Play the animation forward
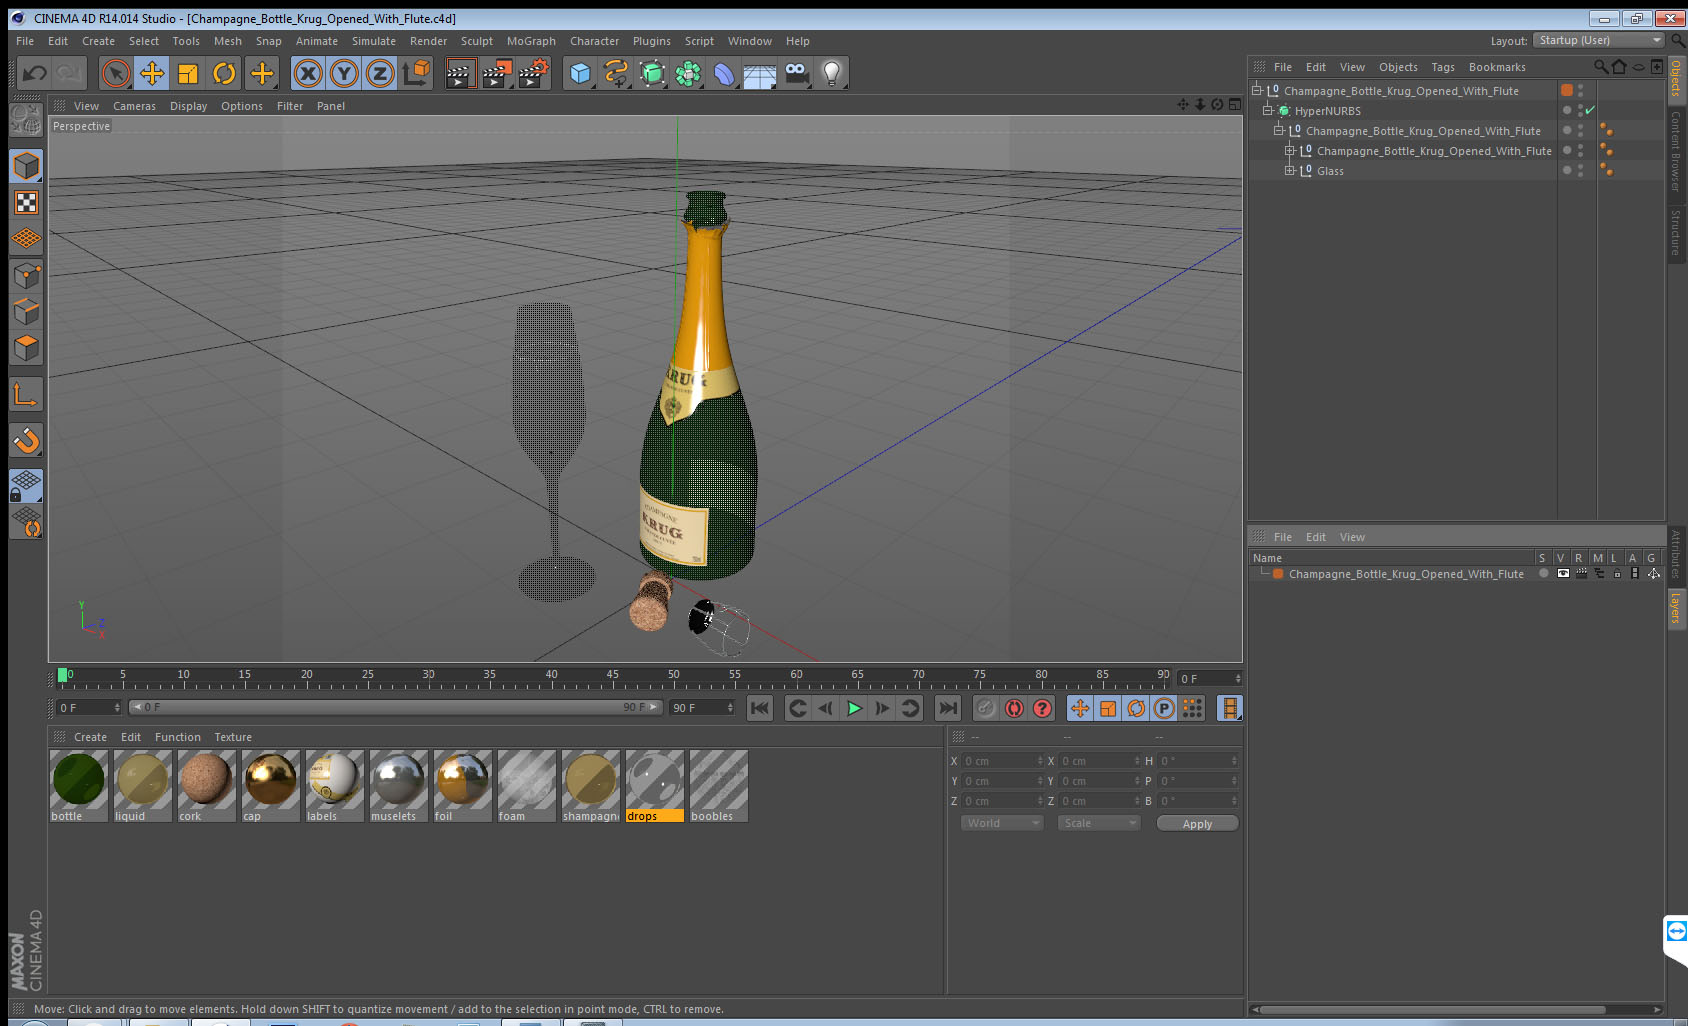 click(854, 708)
